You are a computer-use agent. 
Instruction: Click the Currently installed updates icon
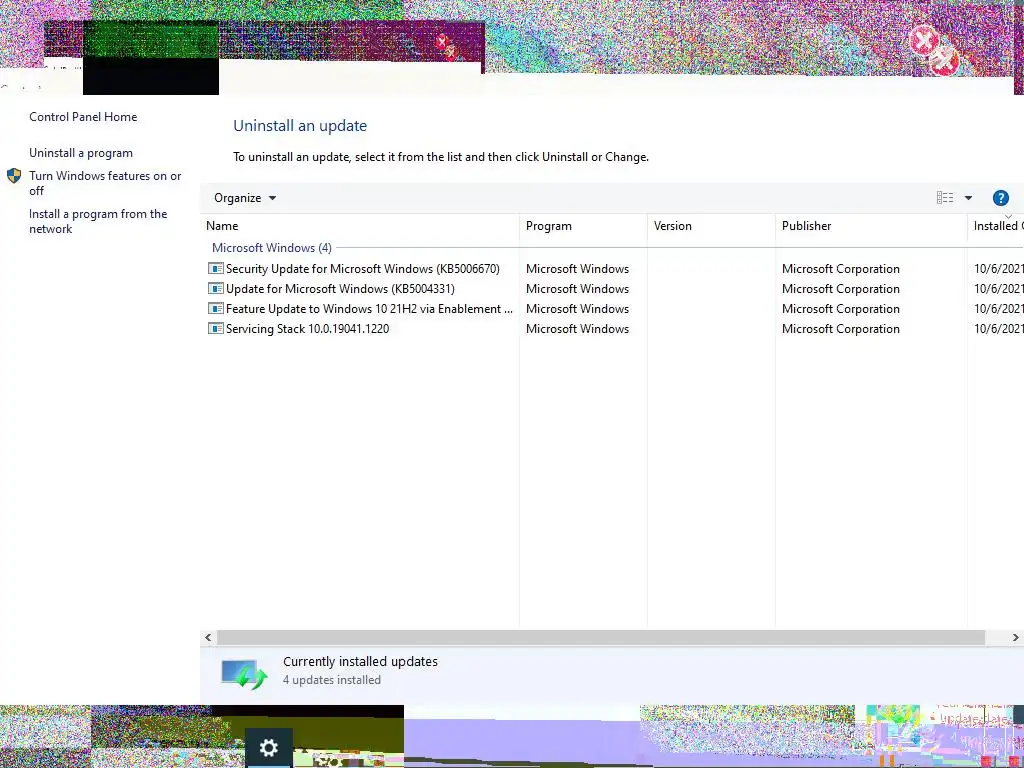tap(244, 674)
